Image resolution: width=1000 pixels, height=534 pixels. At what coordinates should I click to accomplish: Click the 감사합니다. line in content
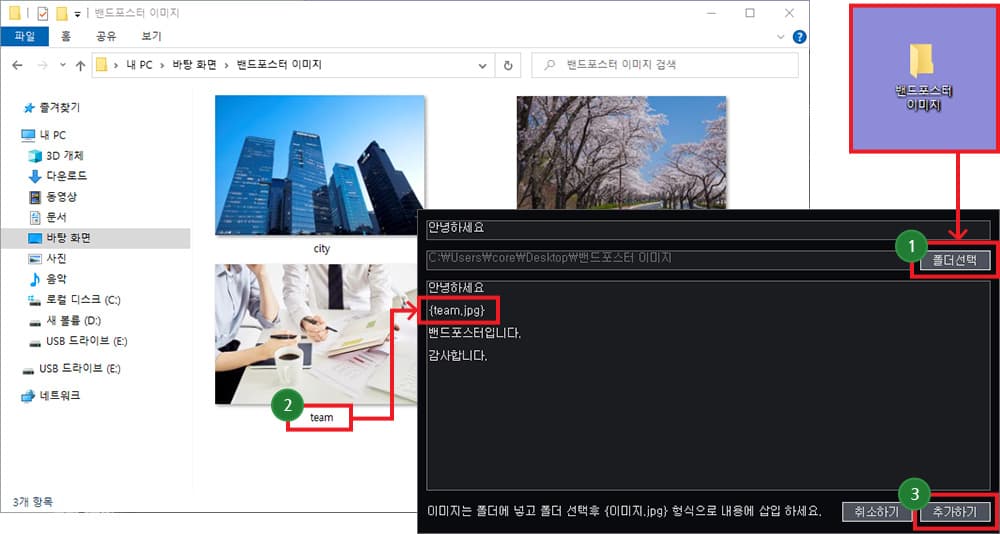click(x=458, y=356)
